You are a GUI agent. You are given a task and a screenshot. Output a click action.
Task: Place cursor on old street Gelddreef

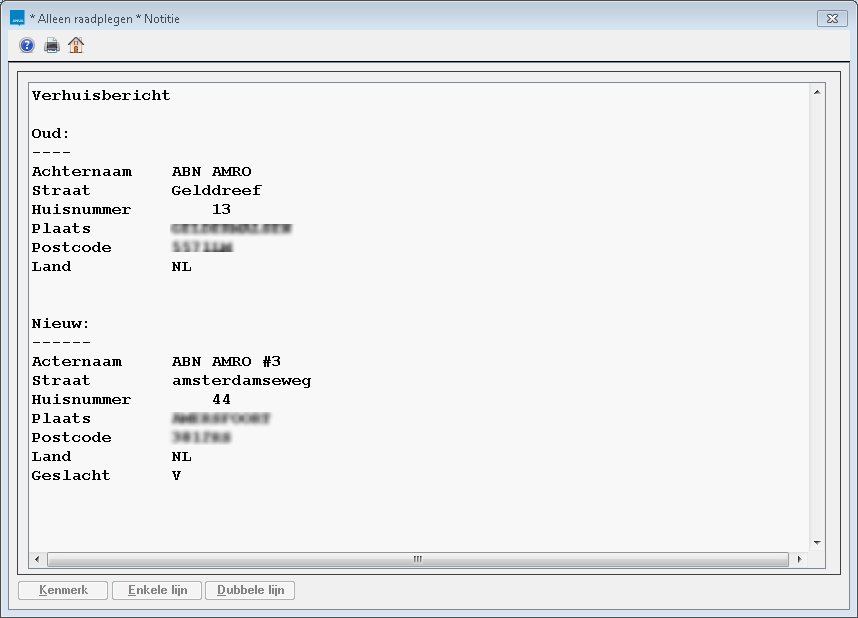tap(216, 190)
